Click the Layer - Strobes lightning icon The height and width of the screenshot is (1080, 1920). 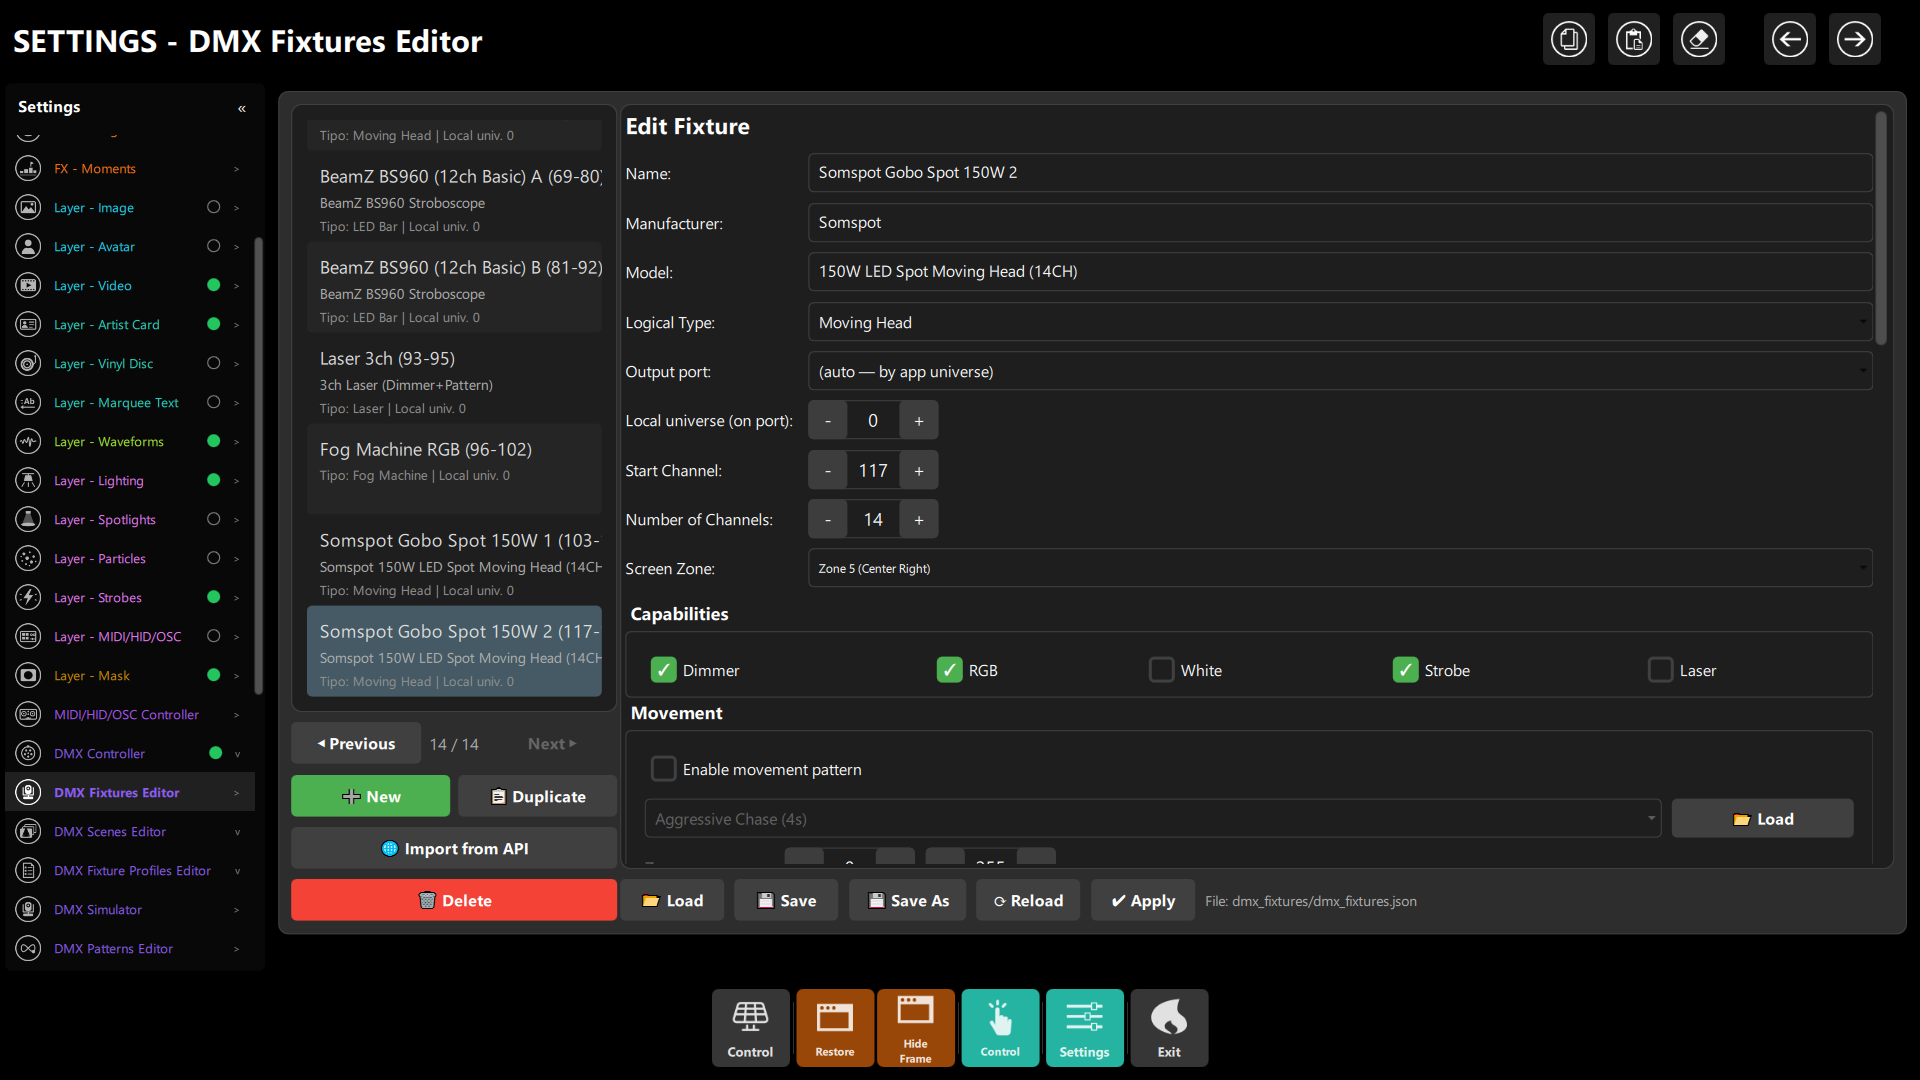pyautogui.click(x=29, y=598)
